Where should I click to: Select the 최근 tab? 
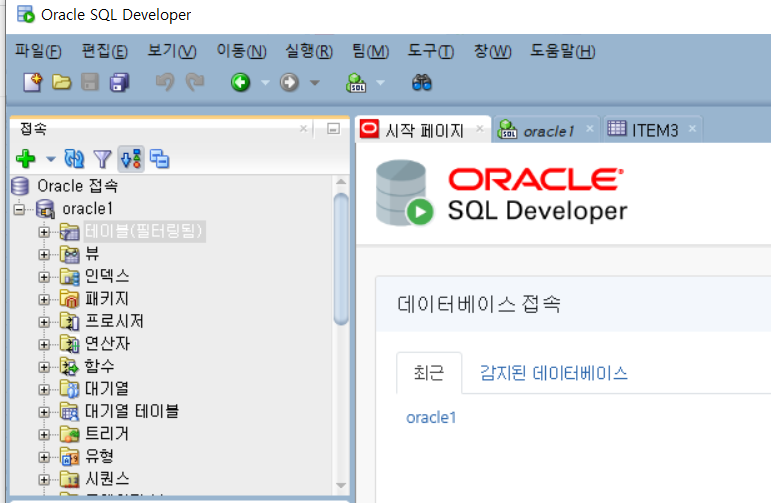[429, 373]
